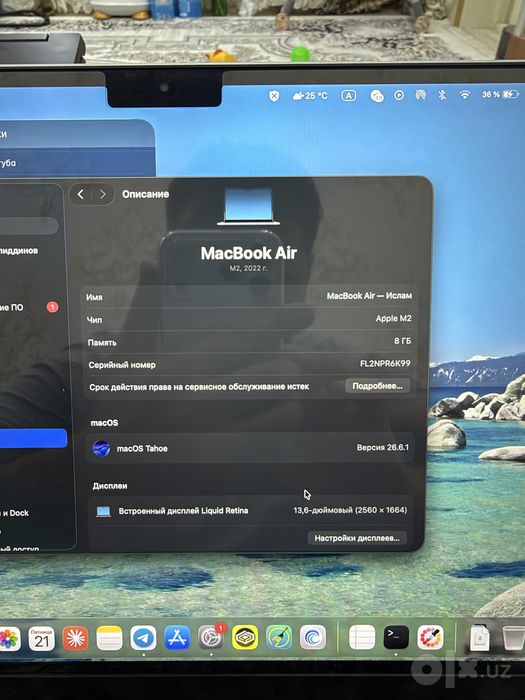
Task: Click the settings sidebar search field
Action: coord(28,225)
